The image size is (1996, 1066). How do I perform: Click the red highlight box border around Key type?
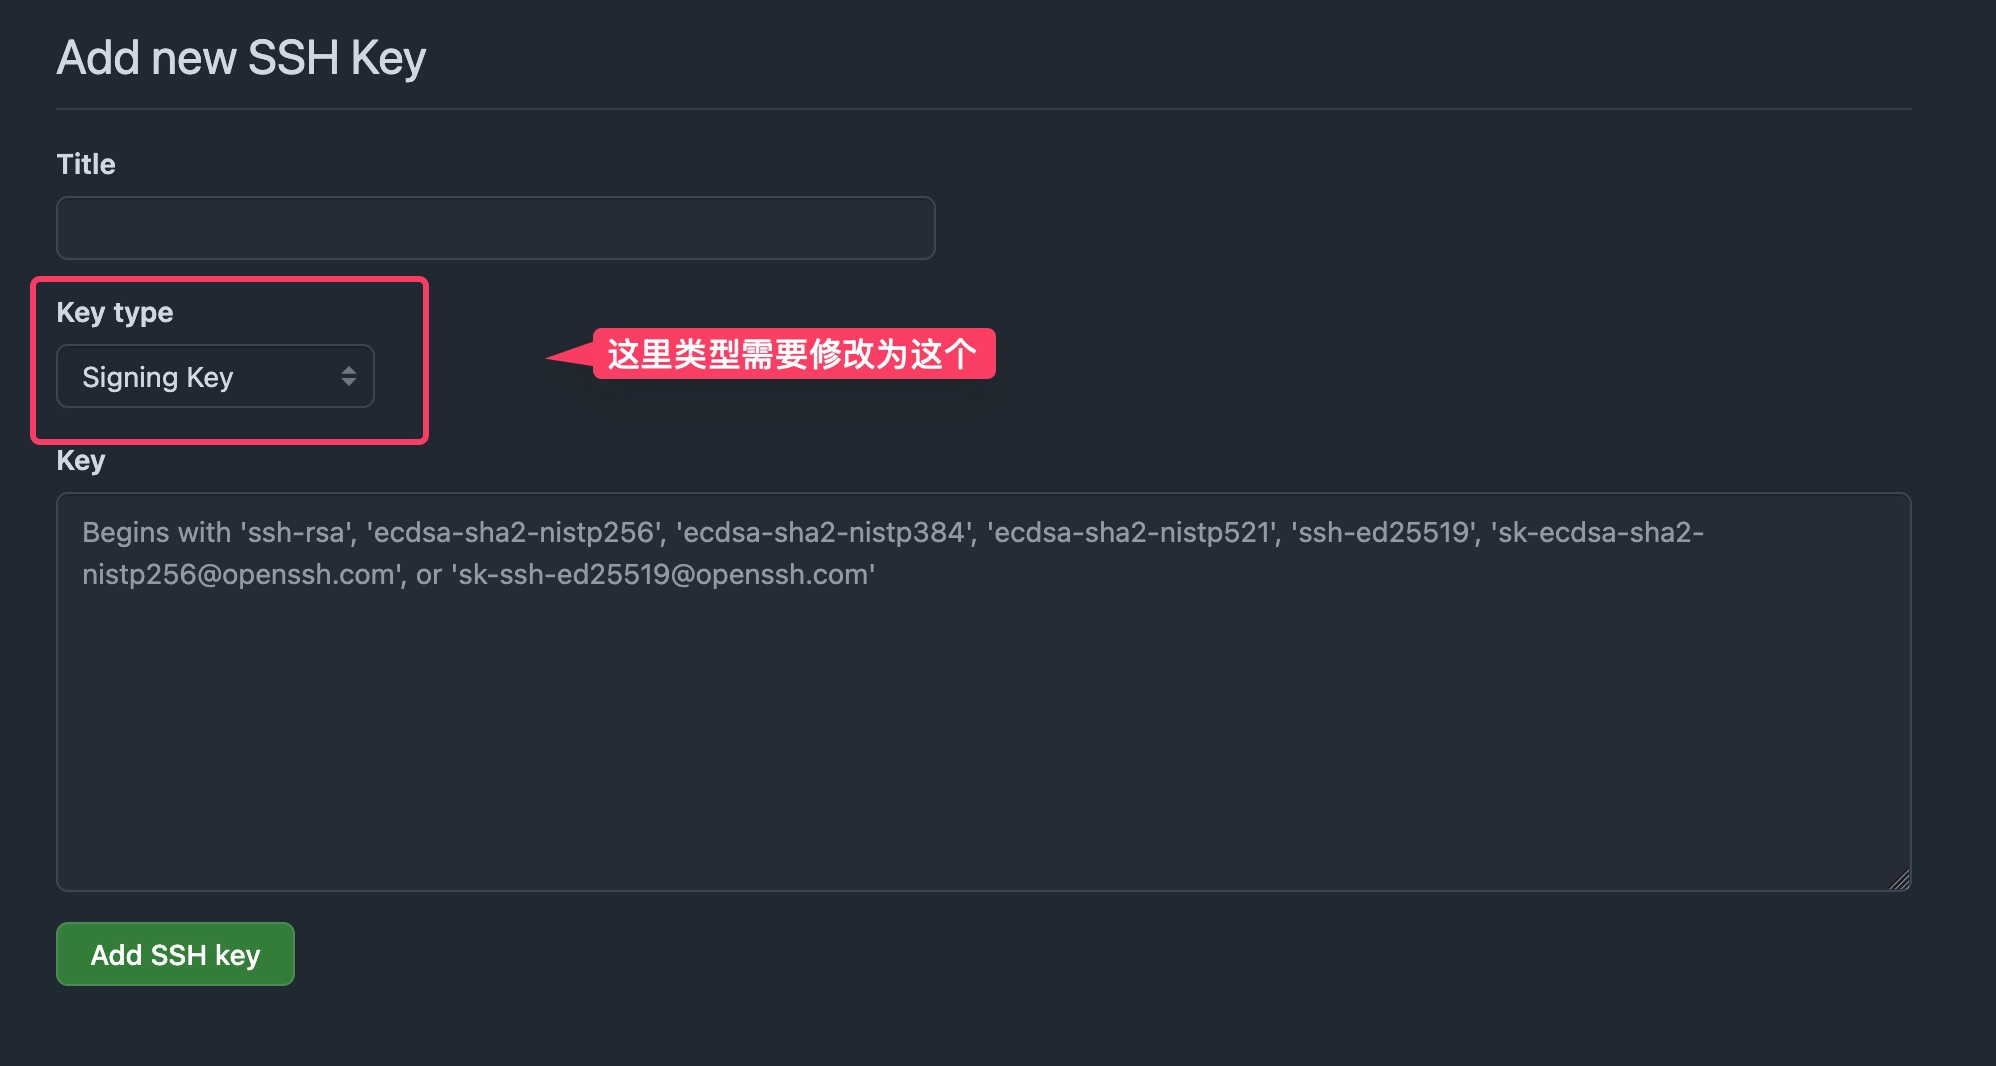[230, 280]
